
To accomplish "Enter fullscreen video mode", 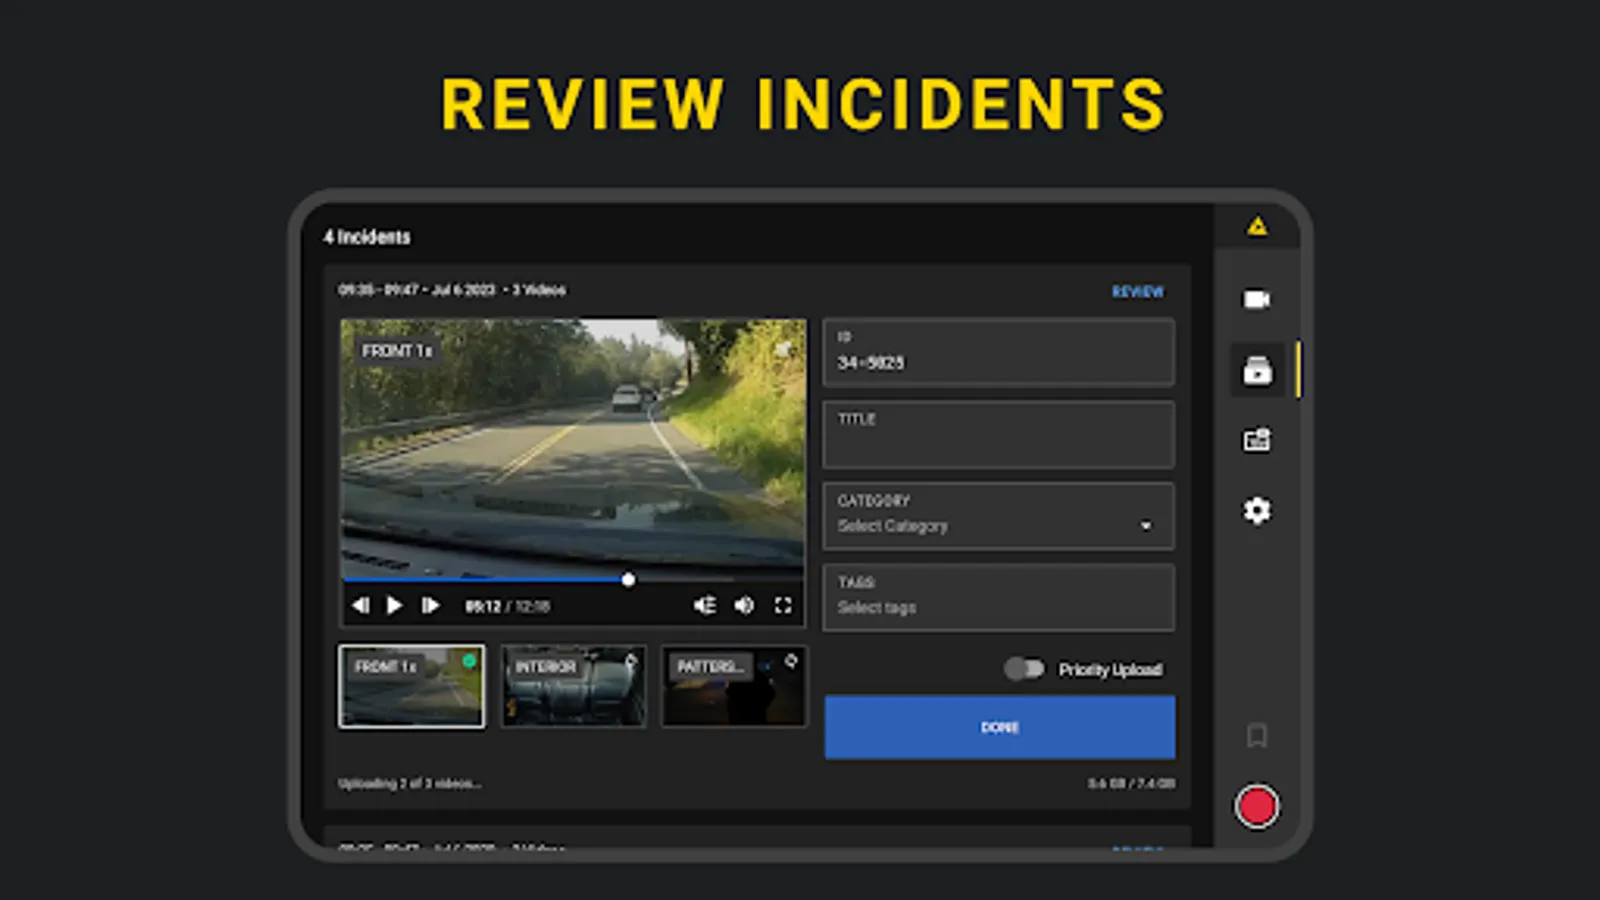I will (783, 606).
